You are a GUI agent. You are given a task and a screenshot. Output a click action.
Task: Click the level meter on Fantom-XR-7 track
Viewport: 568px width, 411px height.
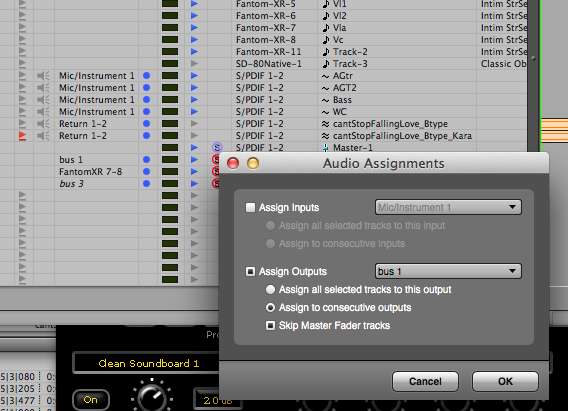[x=170, y=28]
